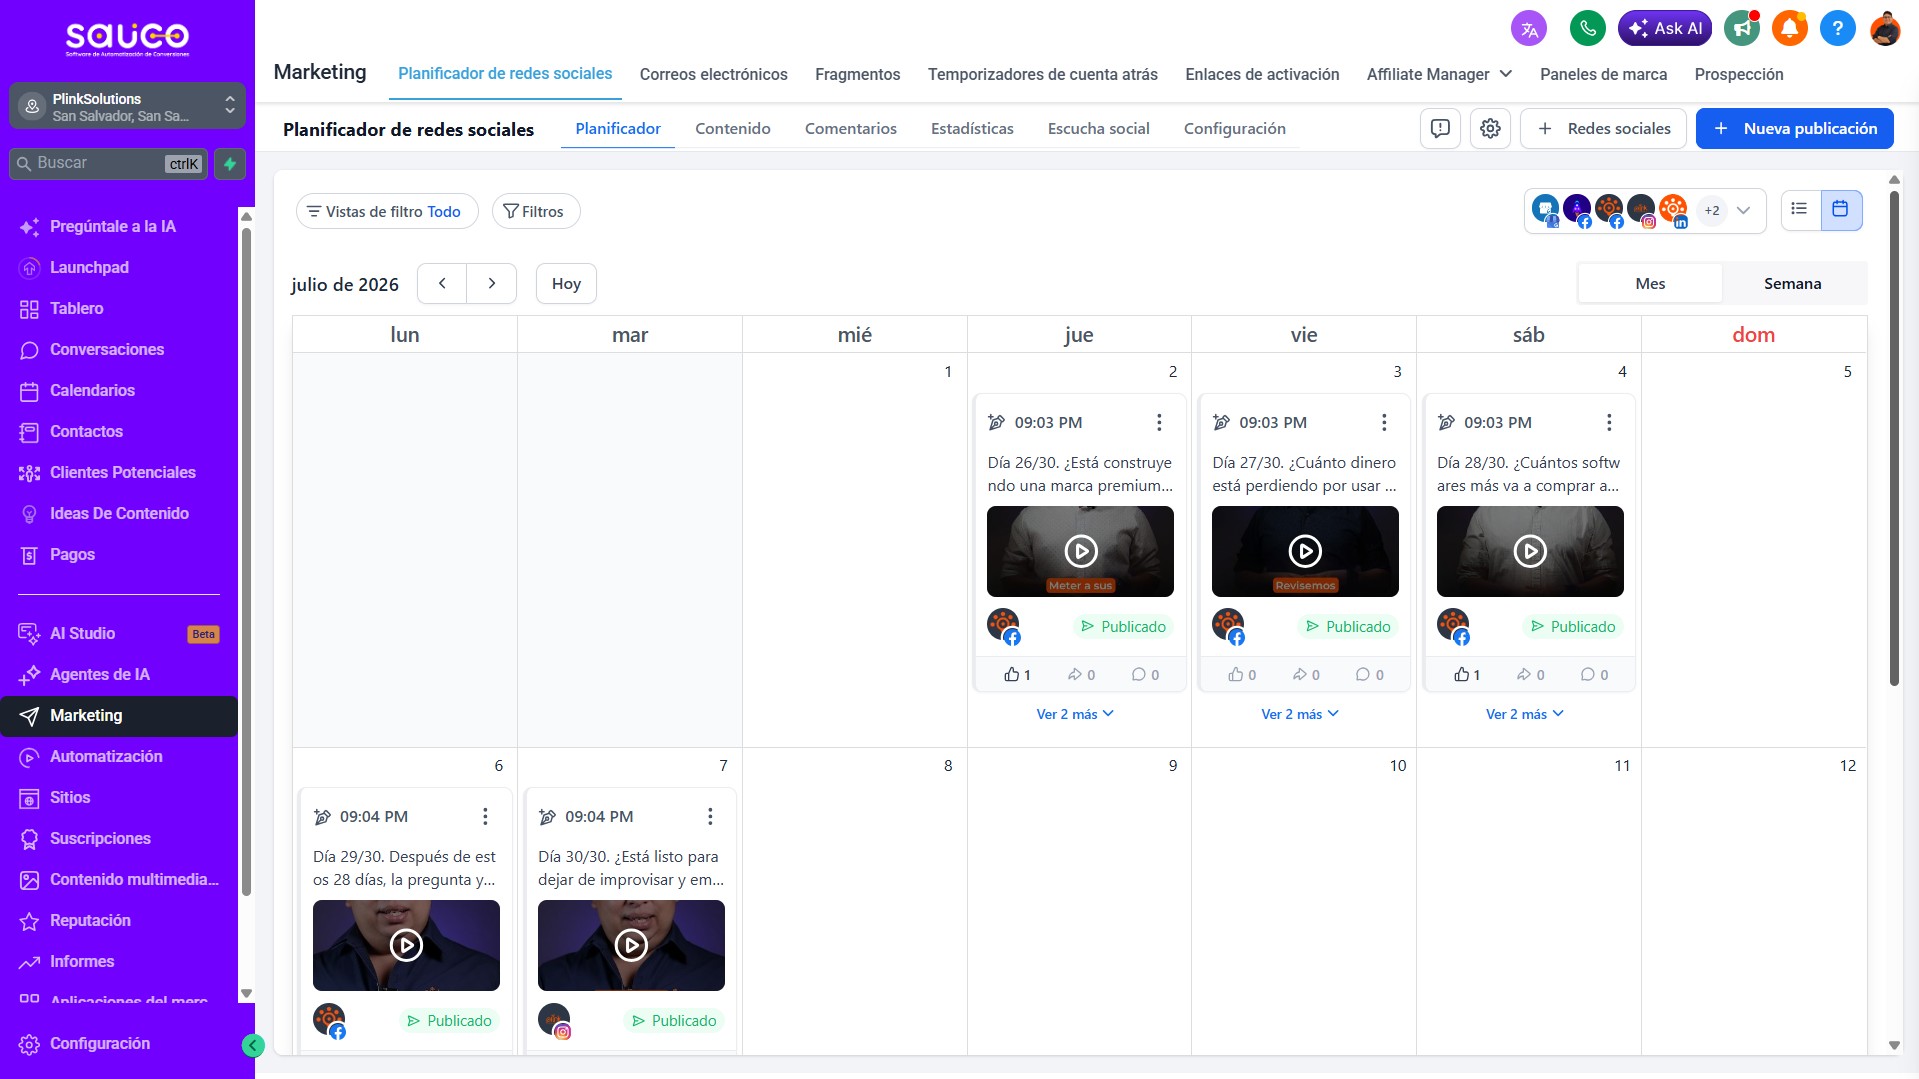This screenshot has width=1919, height=1079.
Task: Switch to Contenido tab
Action: point(733,129)
